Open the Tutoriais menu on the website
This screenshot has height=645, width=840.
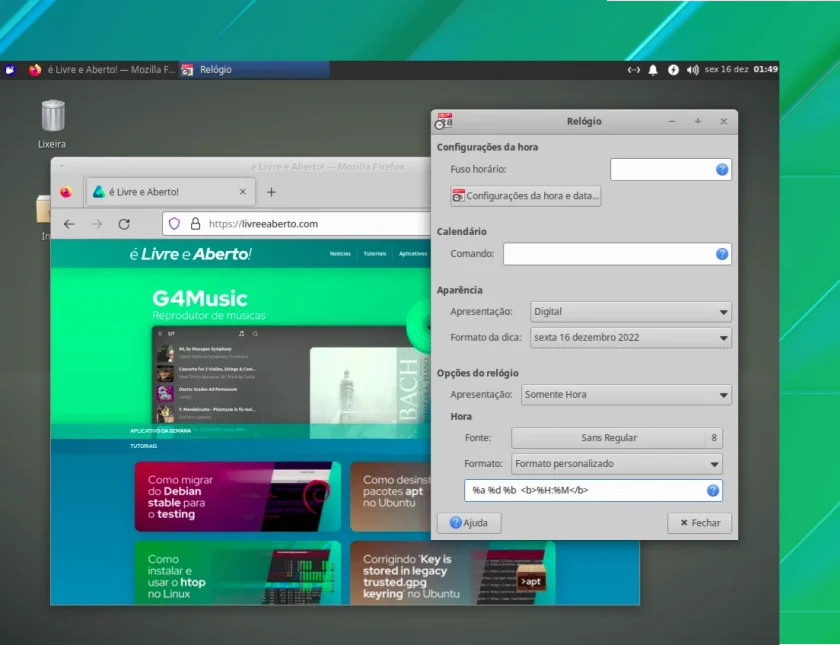(x=375, y=254)
